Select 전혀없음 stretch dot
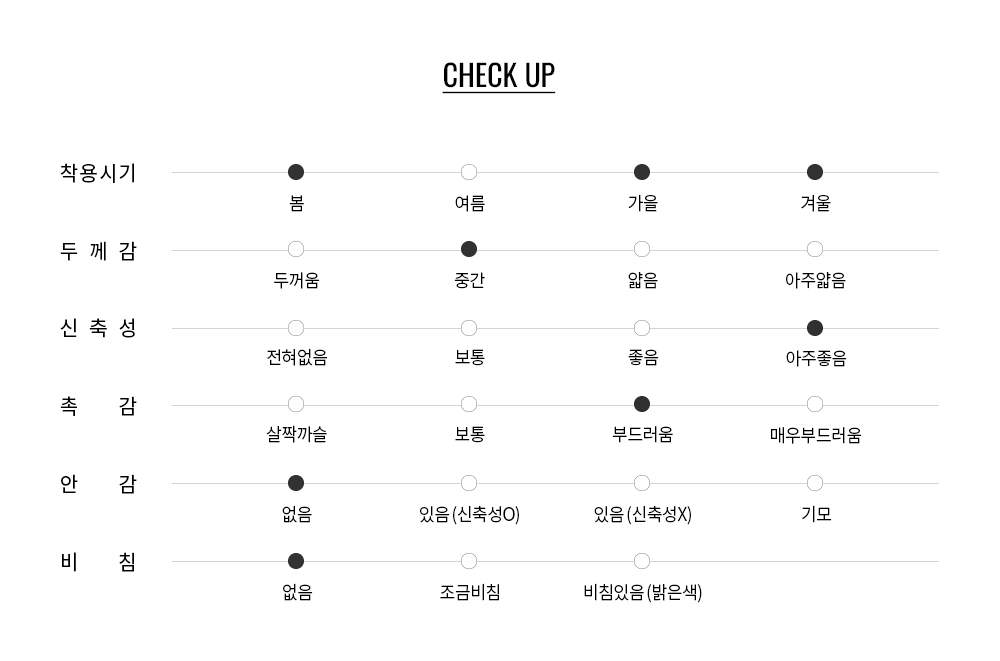This screenshot has width=1000, height=661. click(296, 328)
